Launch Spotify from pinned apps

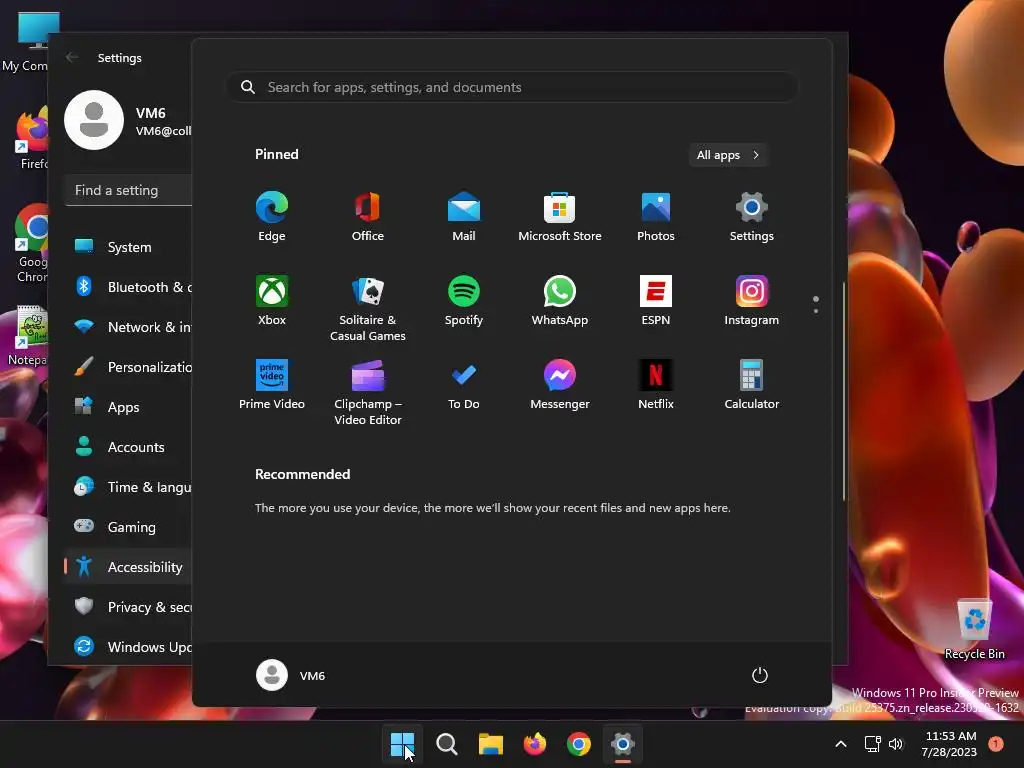[464, 300]
